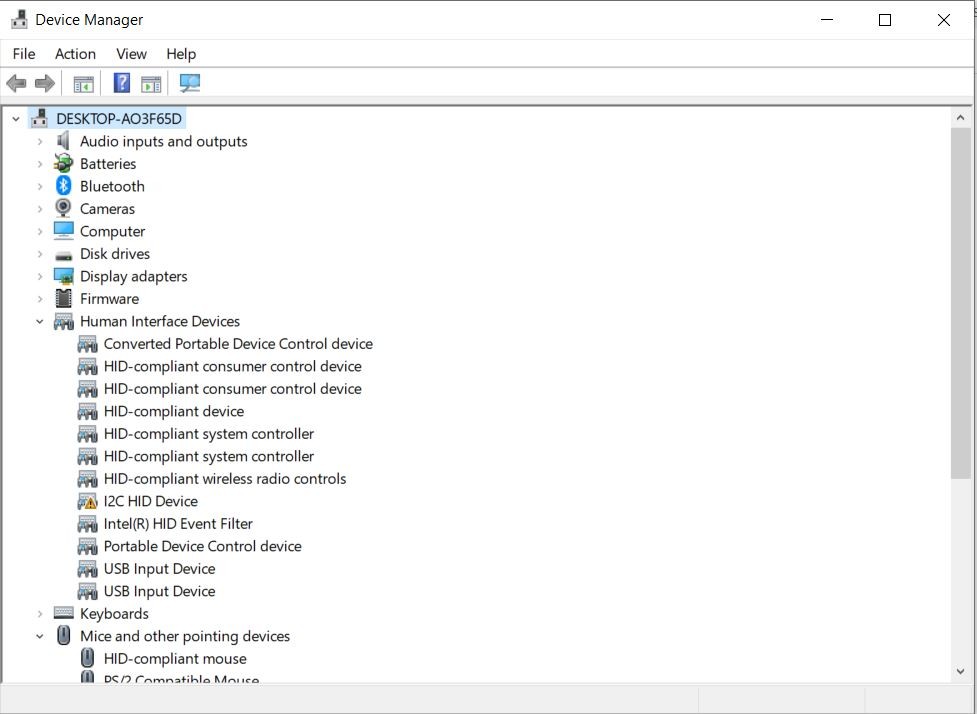Click the Human Interface Devices category icon
The height and width of the screenshot is (714, 977).
point(64,321)
